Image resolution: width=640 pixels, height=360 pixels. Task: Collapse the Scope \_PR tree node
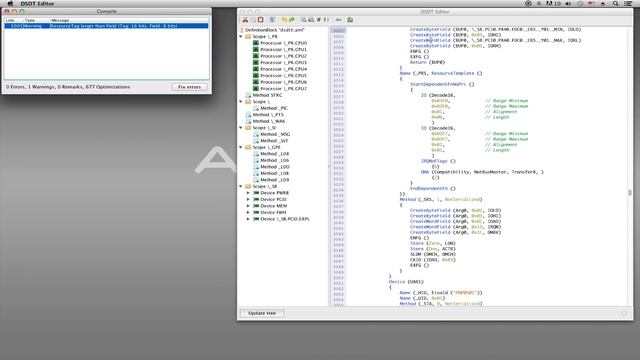[241, 36]
